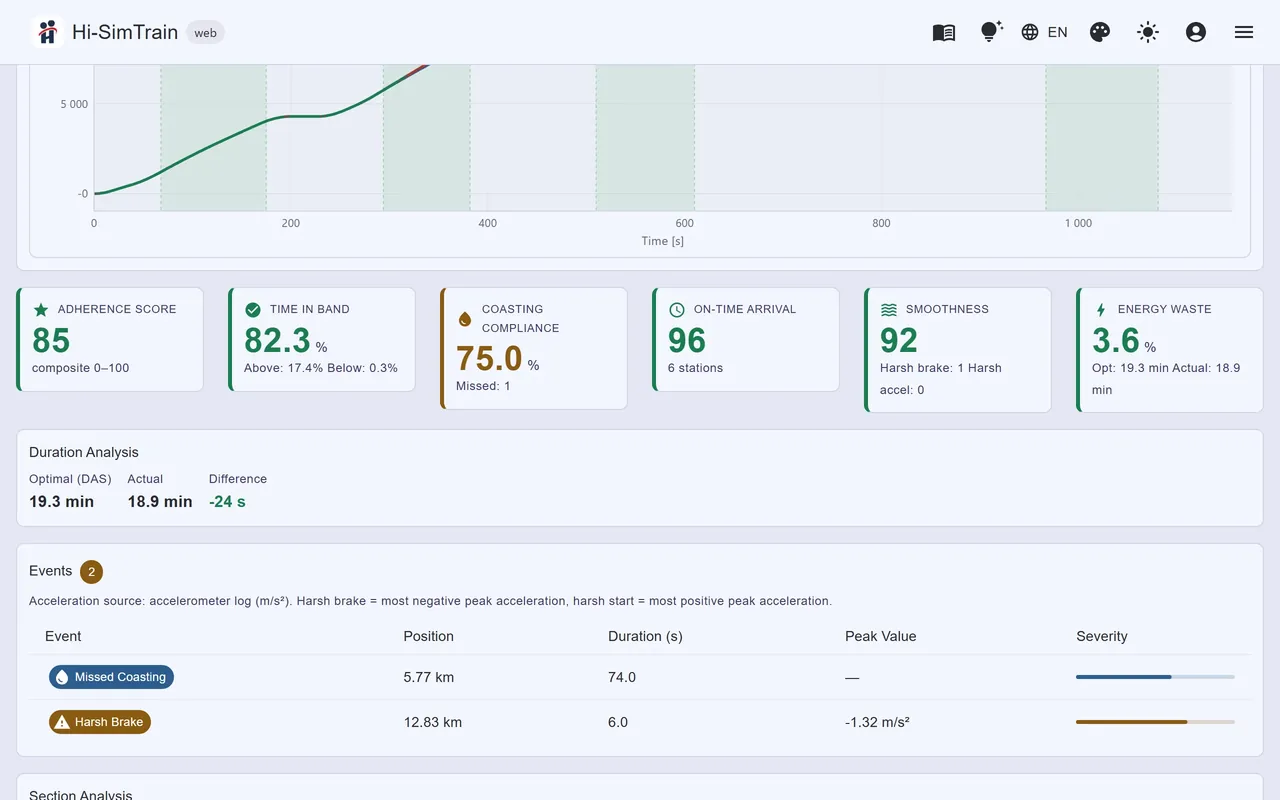Click the Coasting Compliance droplet icon
1280x800 pixels.
coord(465,319)
